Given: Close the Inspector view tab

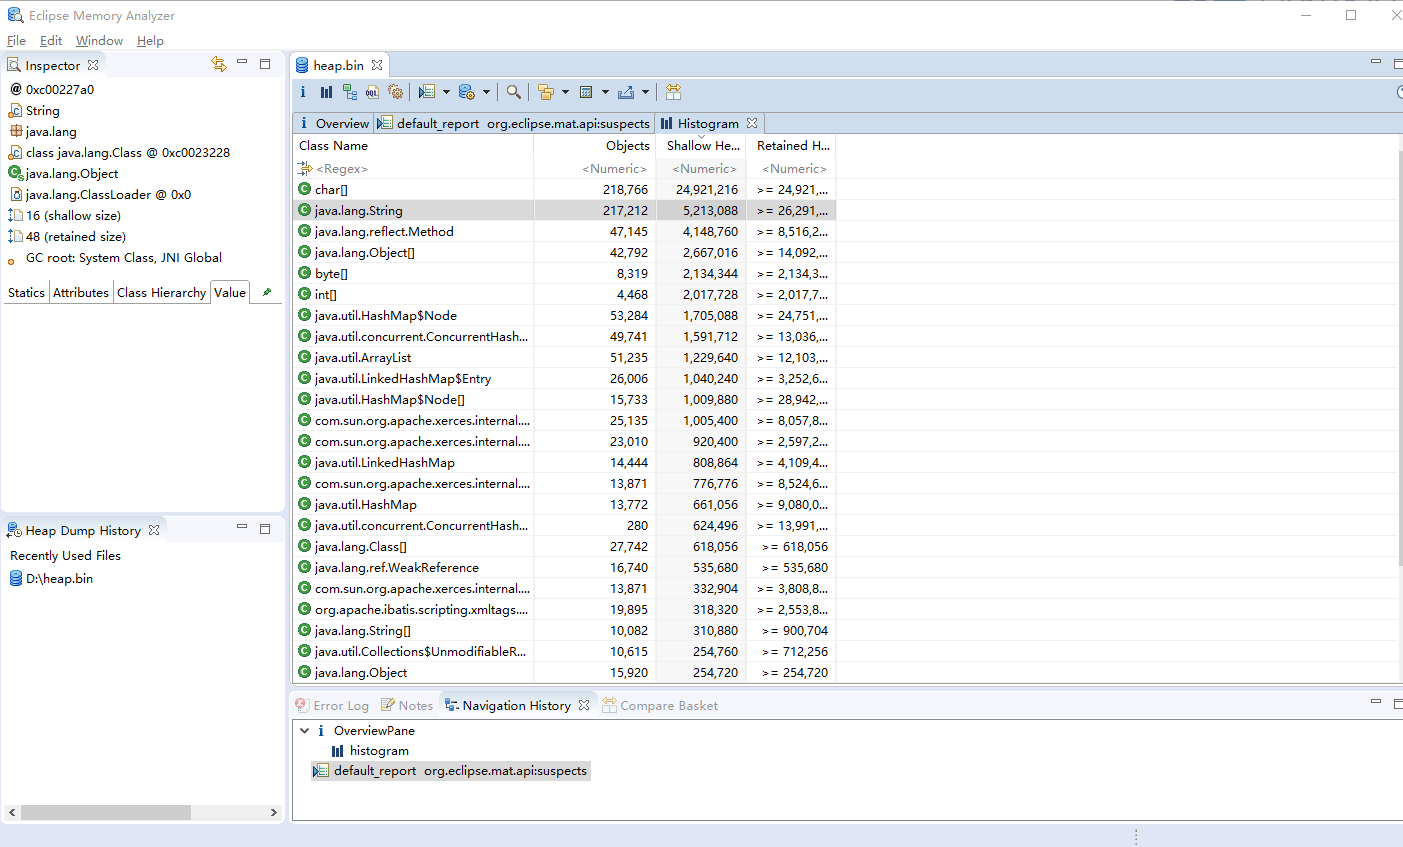Looking at the screenshot, I should 93,65.
